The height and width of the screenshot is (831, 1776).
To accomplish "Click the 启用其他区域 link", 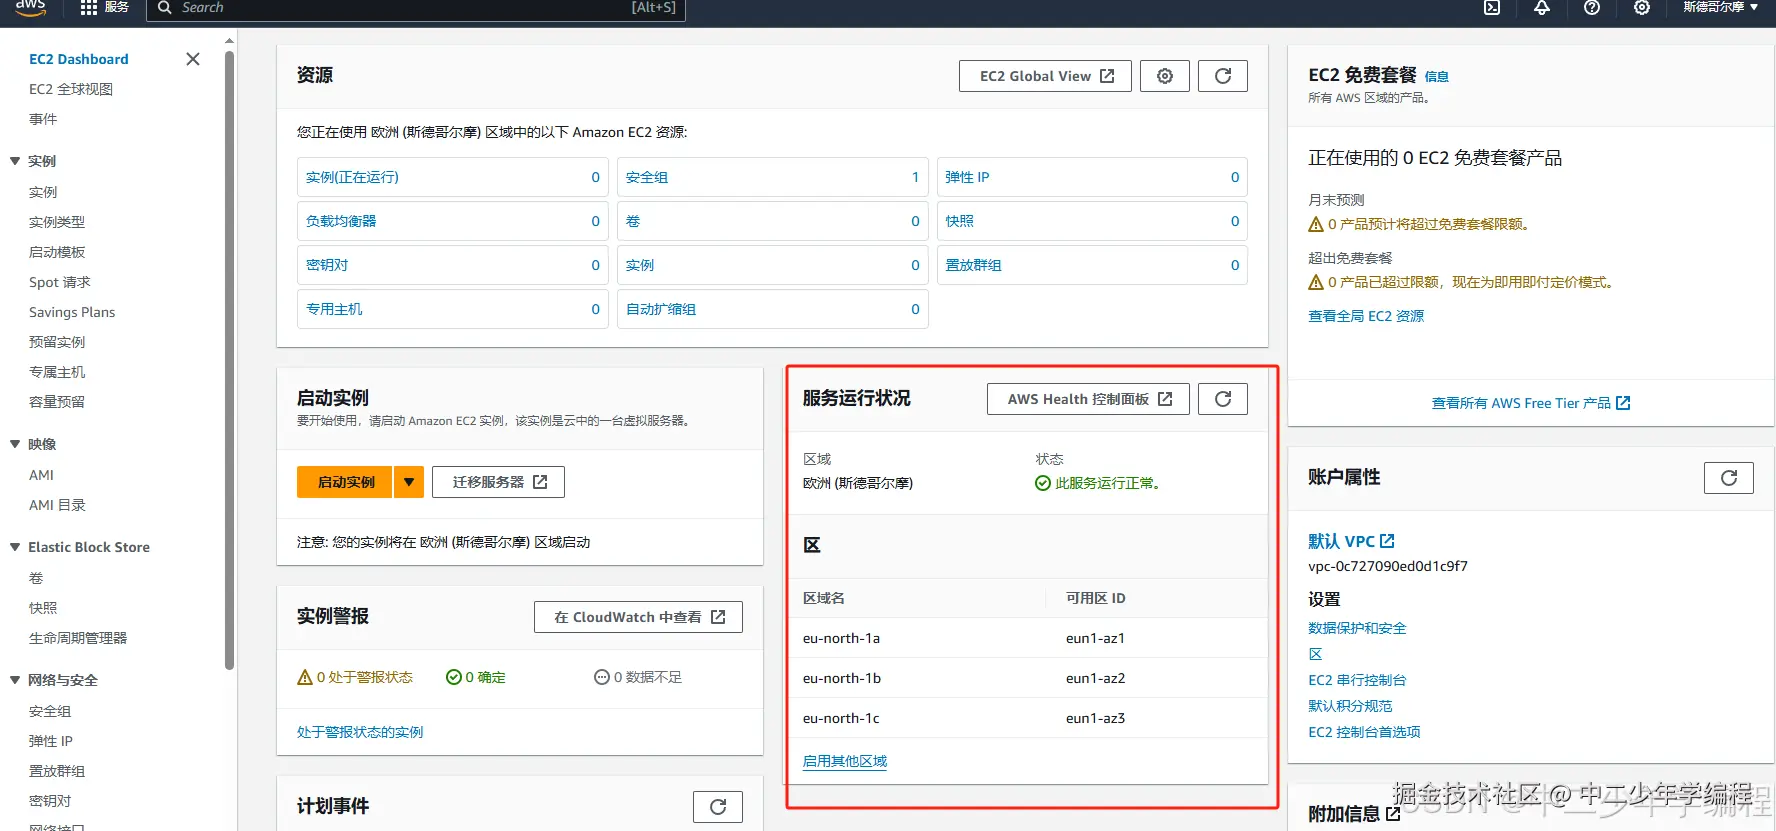I will [x=845, y=761].
